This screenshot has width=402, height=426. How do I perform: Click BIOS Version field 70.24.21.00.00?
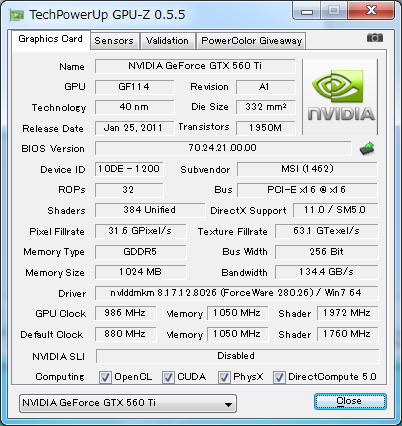[x=223, y=148]
